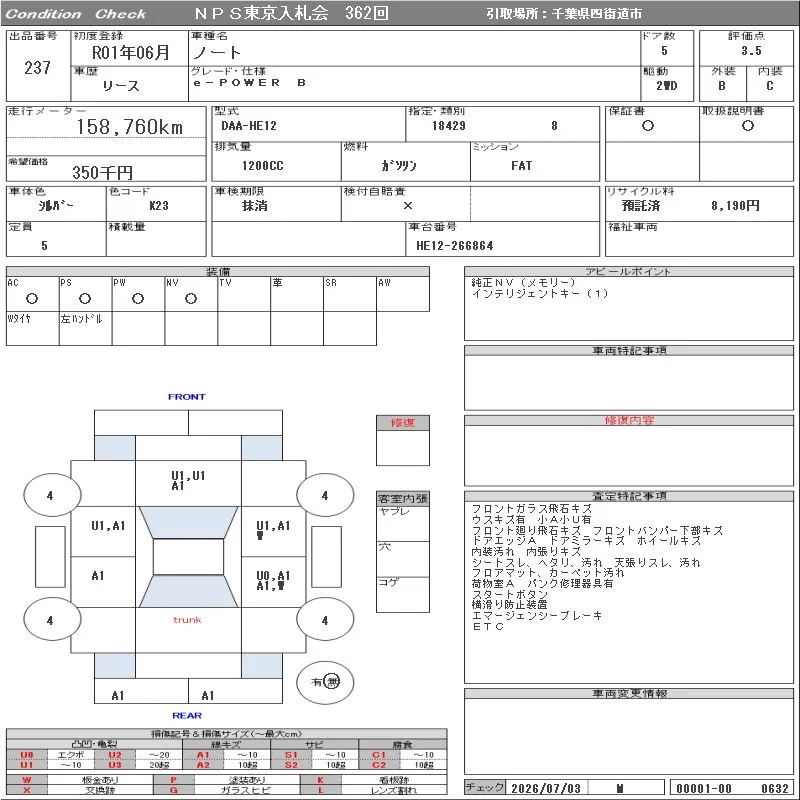Select the red '修復内容' header

click(x=629, y=420)
